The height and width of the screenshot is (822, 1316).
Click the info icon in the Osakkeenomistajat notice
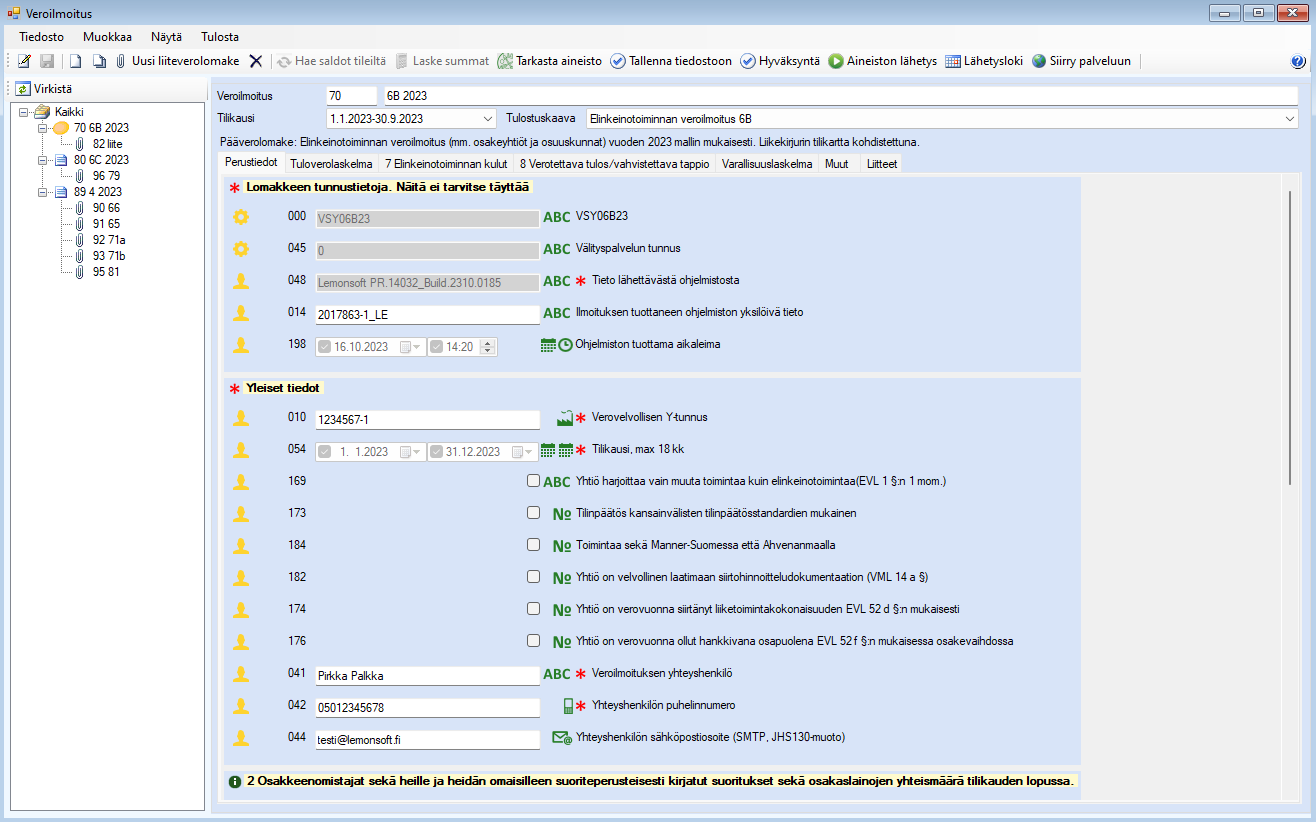235,781
